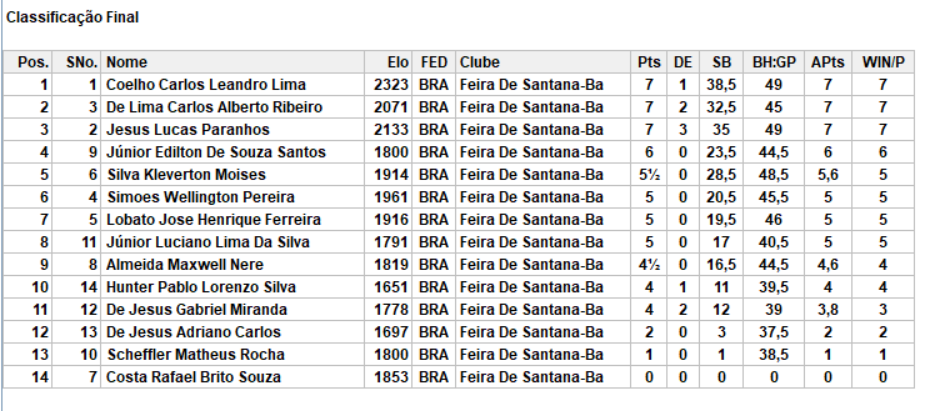Select Silva Kleverton Moises name
Image resolution: width=937 pixels, height=411 pixels.
pos(186,175)
